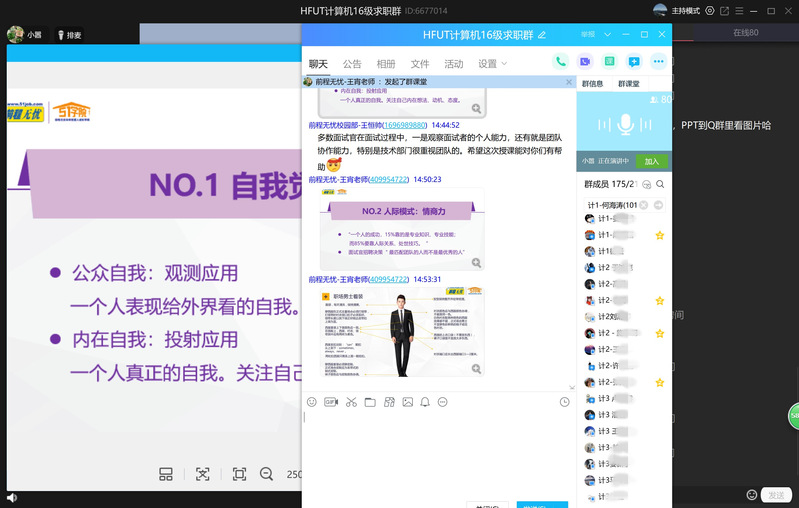
Task: Open the emoji picker in chat toolbar
Action: click(x=312, y=402)
